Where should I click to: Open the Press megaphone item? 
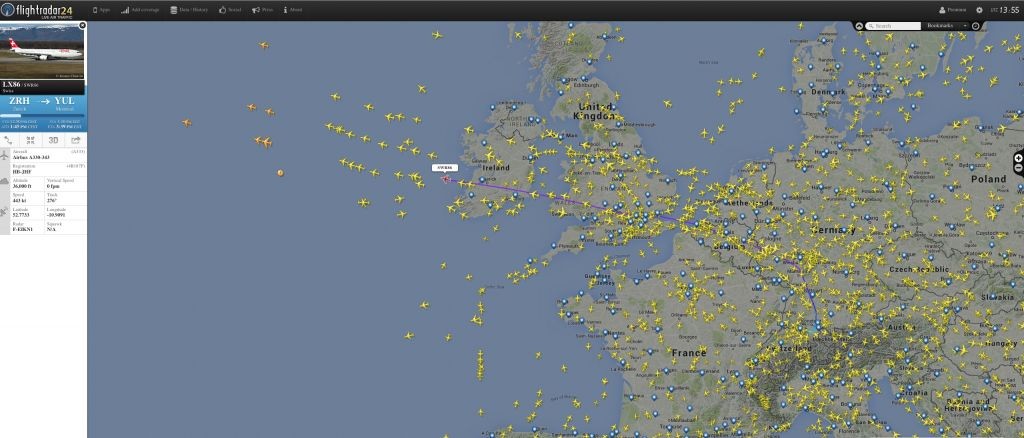tap(263, 10)
